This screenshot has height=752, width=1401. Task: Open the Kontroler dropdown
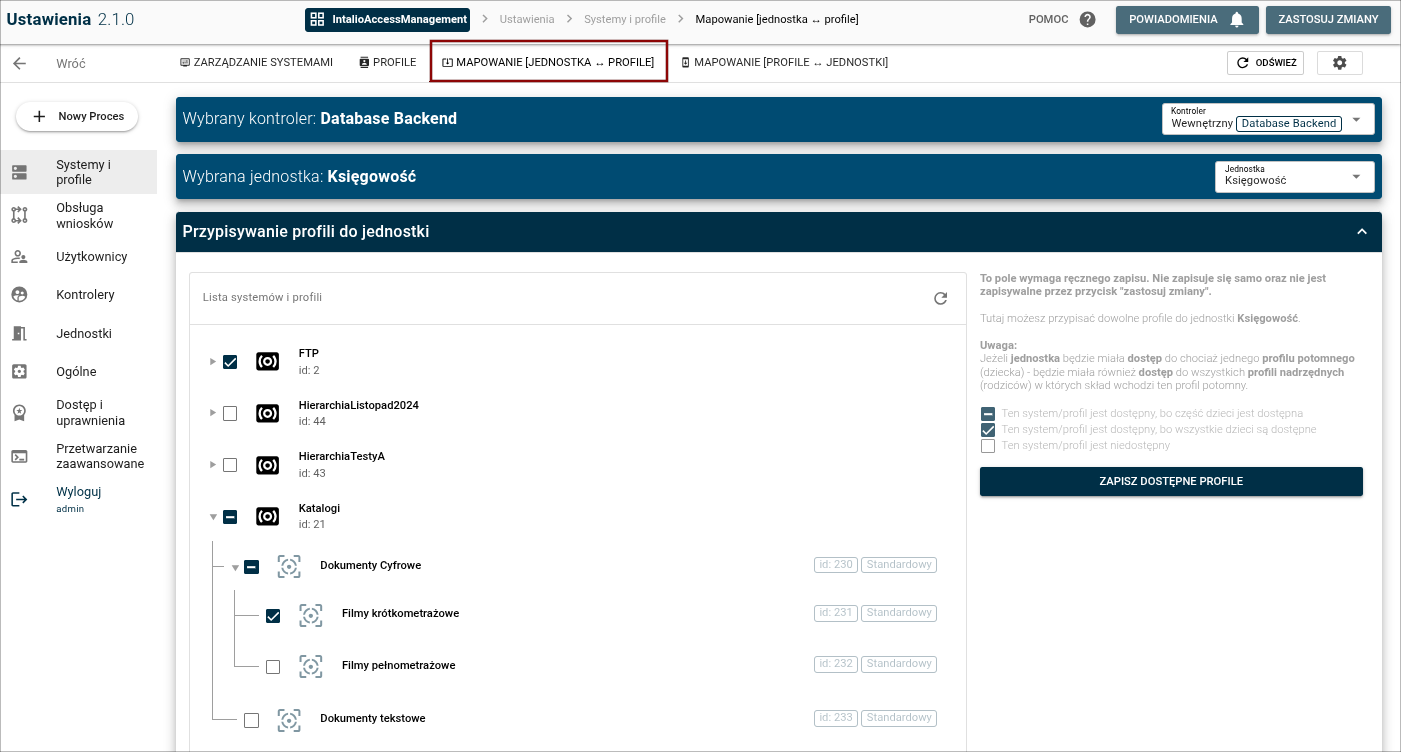pos(1268,118)
